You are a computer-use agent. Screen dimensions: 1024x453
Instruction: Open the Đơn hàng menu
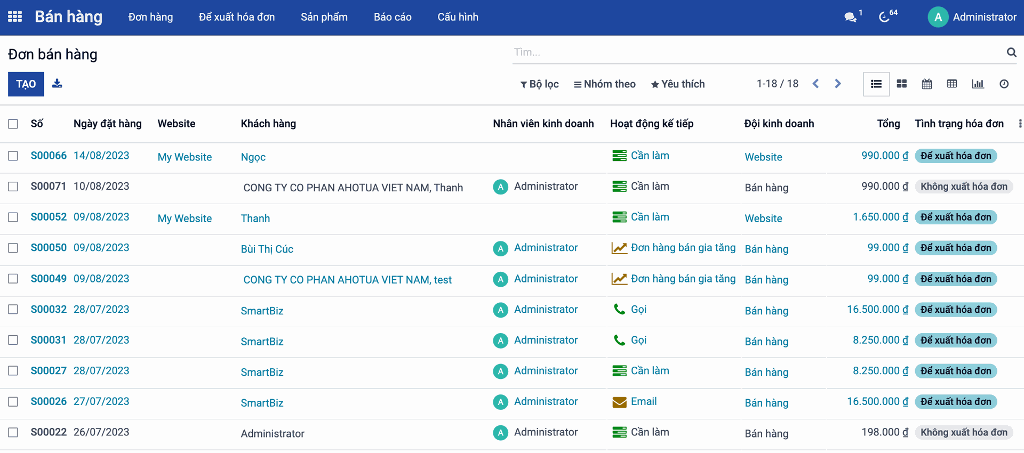[151, 18]
